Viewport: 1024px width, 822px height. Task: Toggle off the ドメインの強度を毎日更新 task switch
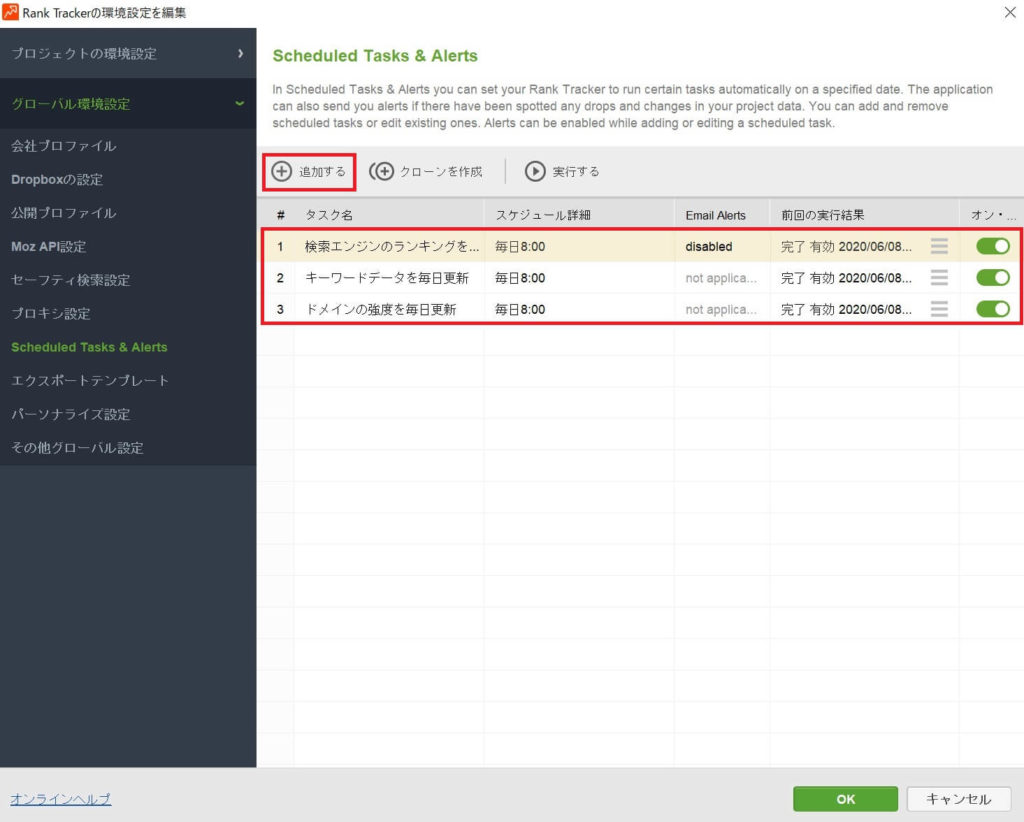993,309
